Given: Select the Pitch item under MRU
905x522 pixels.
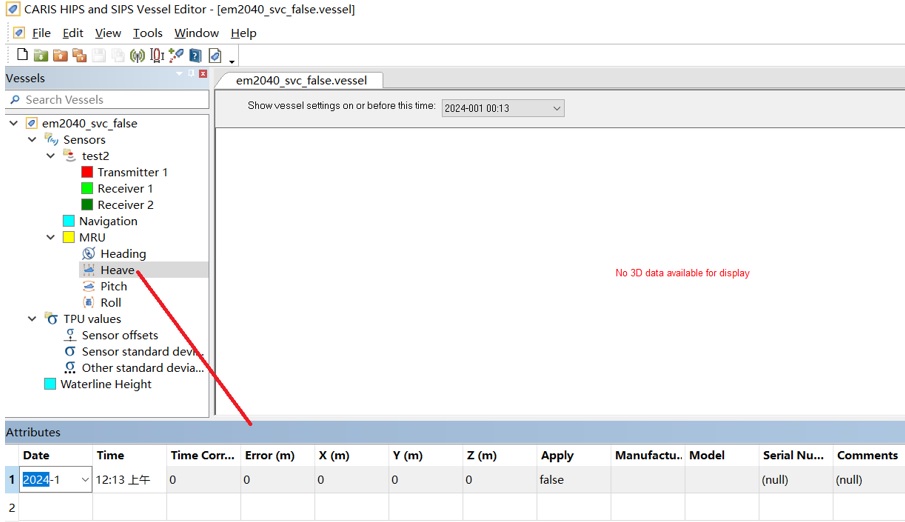Looking at the screenshot, I should [114, 286].
